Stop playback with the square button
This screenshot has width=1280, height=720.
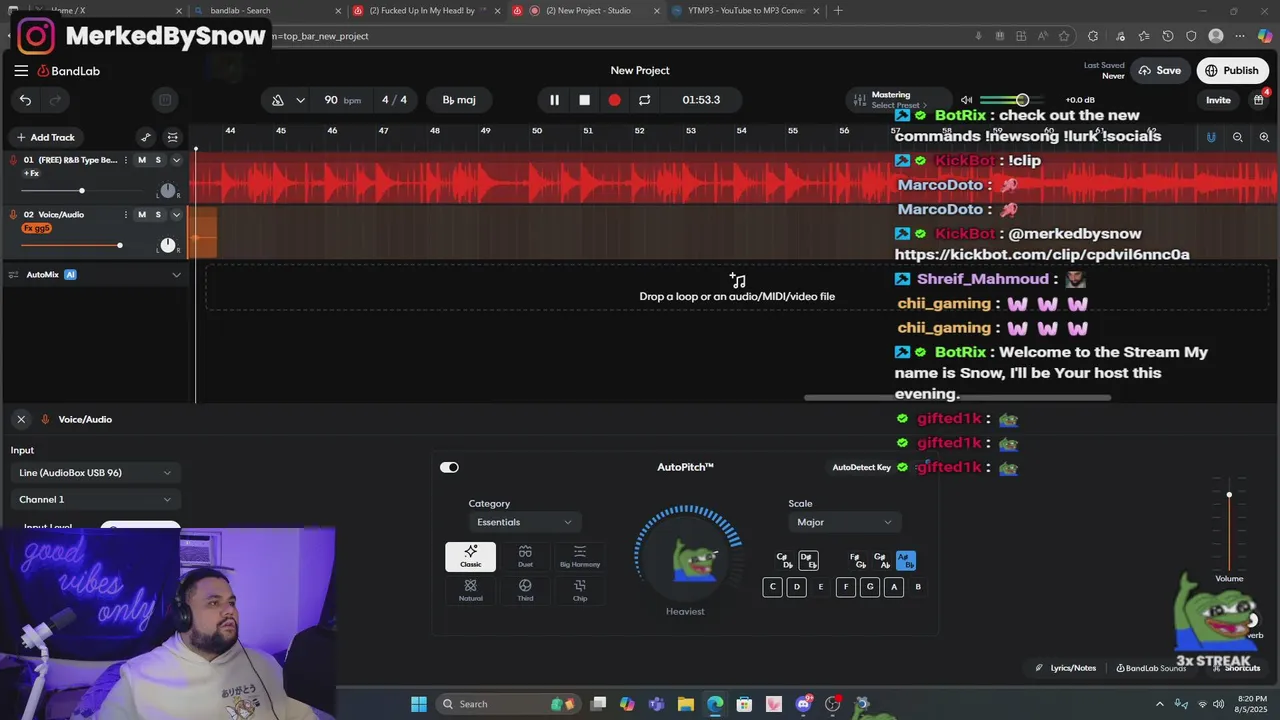(x=584, y=100)
